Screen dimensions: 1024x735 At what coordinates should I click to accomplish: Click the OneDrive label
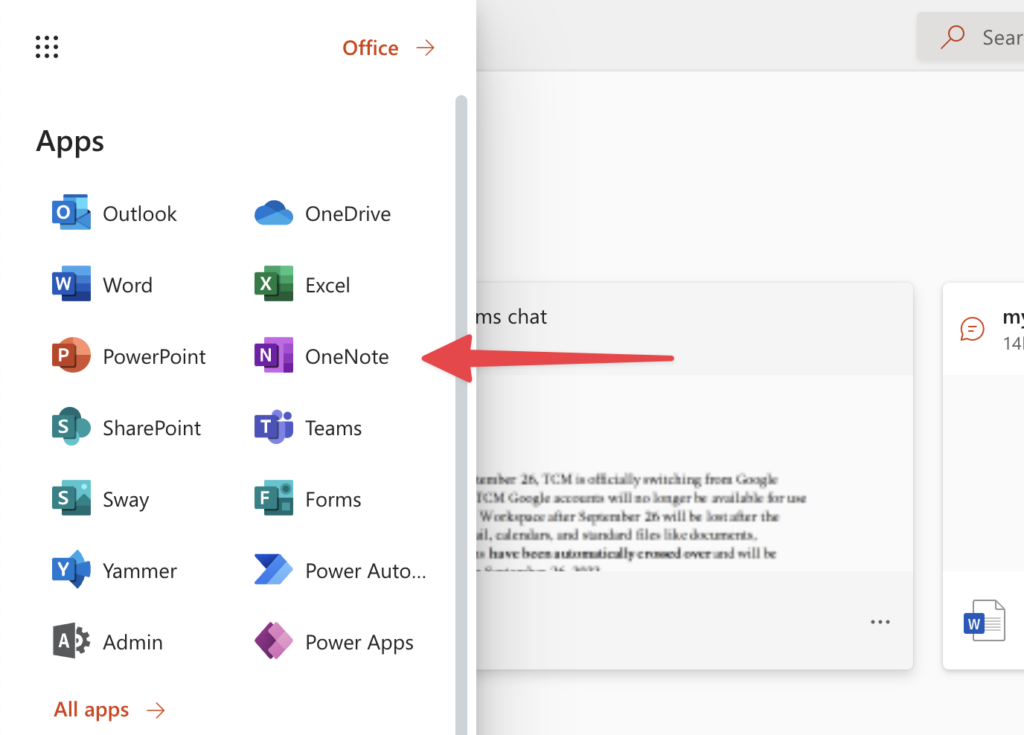(348, 214)
